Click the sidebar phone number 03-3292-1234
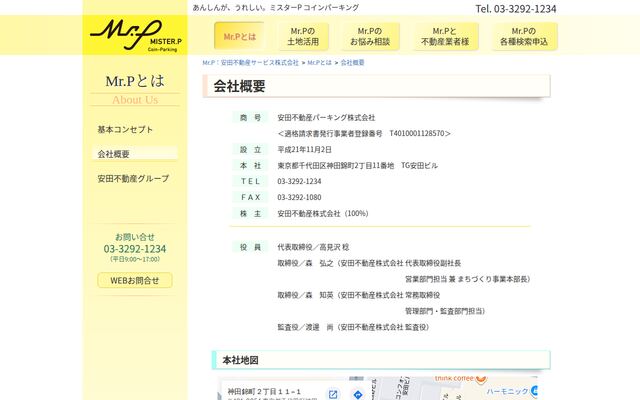This screenshot has height=400, width=640. click(x=135, y=249)
